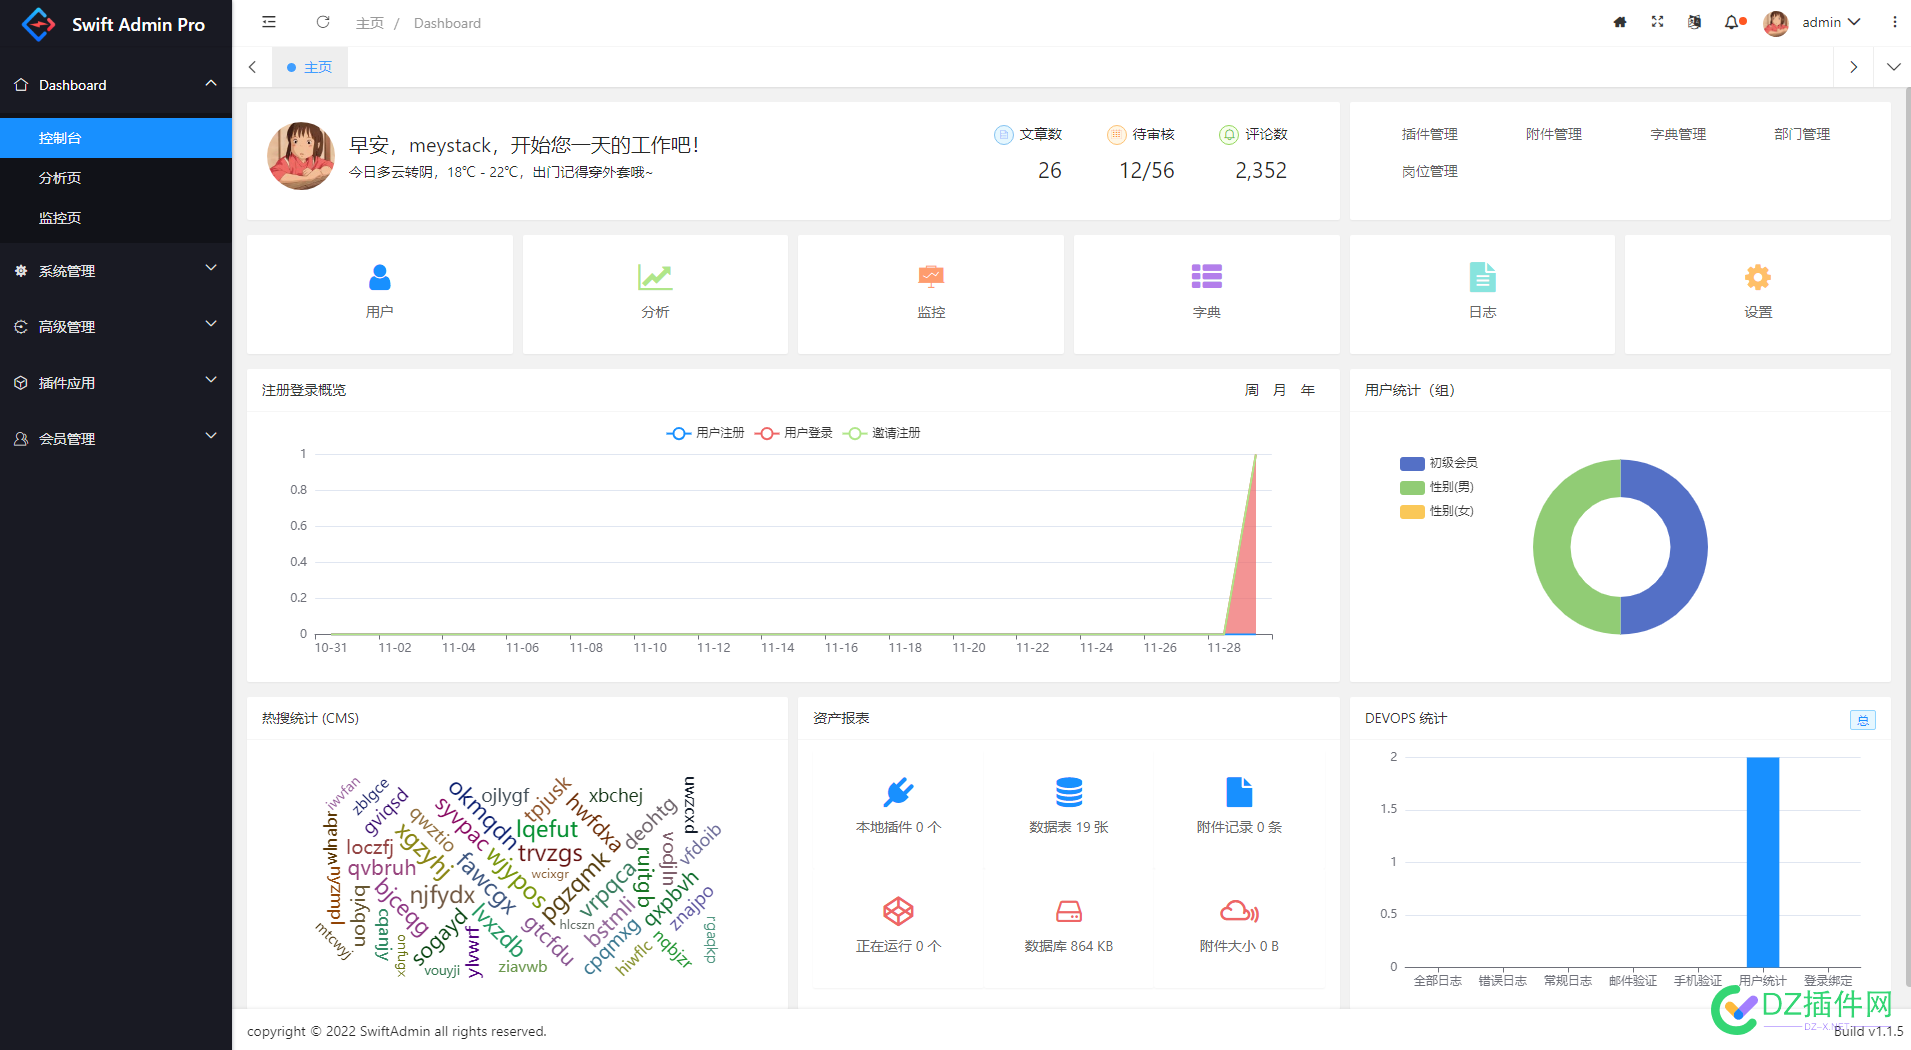This screenshot has height=1050, width=1911.
Task: Open the 部门管理 quick link
Action: tap(1801, 134)
